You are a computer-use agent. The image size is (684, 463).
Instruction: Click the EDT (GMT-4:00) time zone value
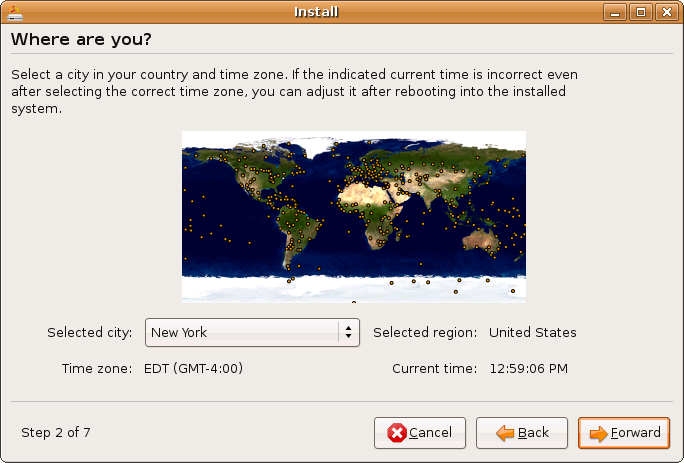pyautogui.click(x=194, y=369)
